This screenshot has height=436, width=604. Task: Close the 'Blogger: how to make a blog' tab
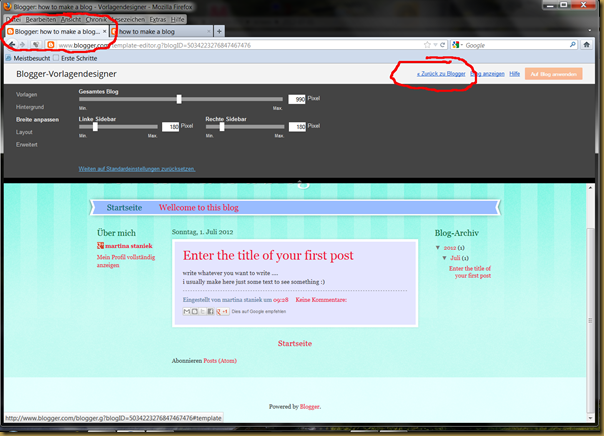click(x=104, y=31)
